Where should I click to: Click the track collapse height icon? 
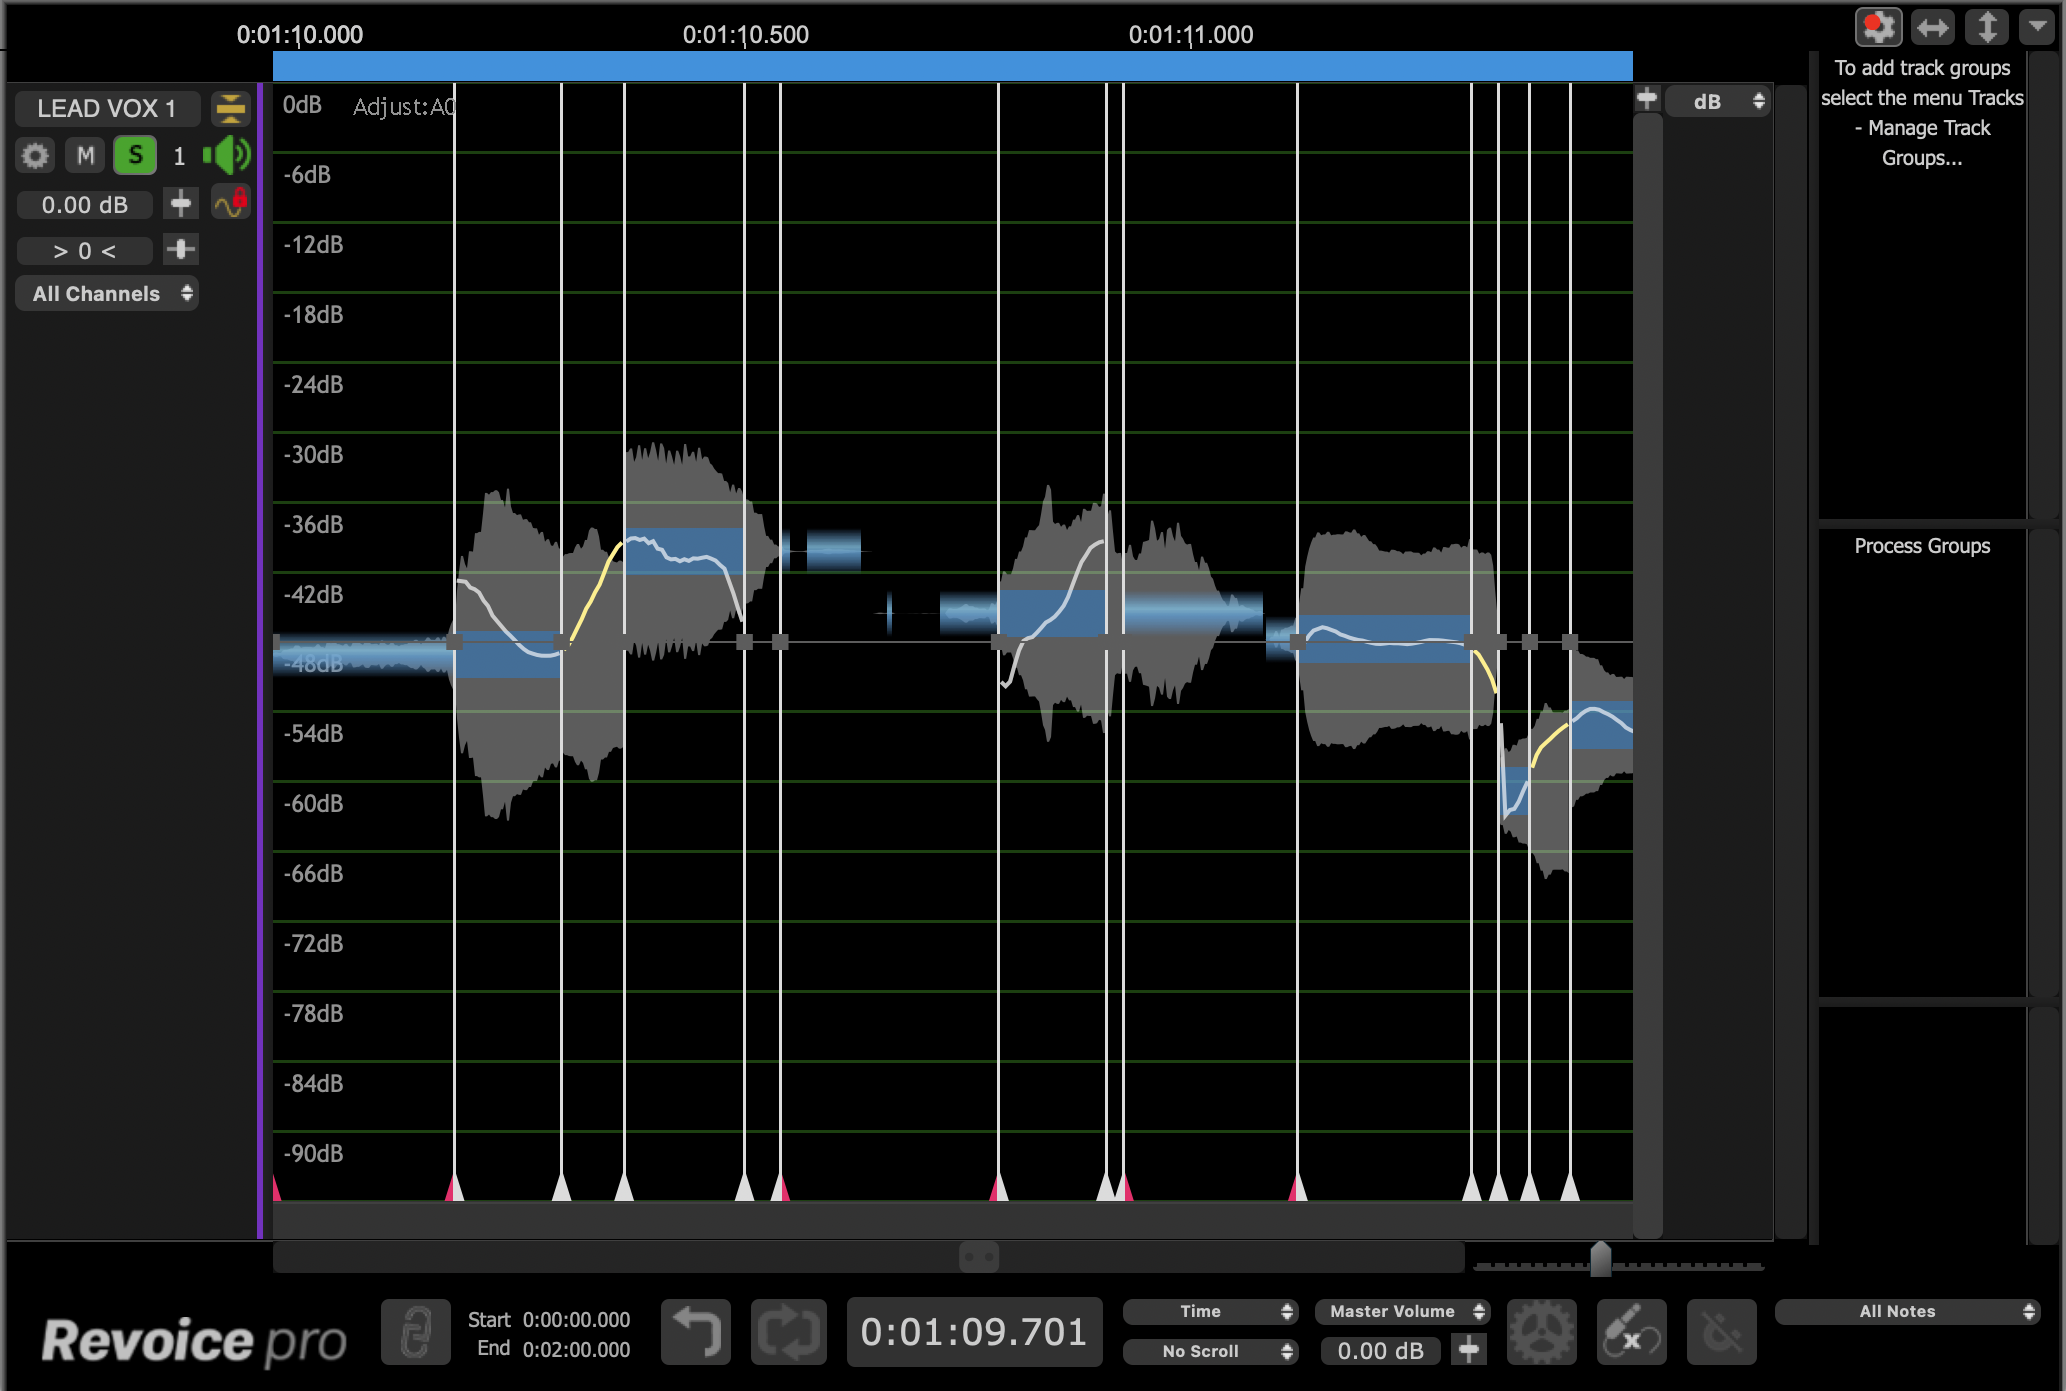[230, 108]
